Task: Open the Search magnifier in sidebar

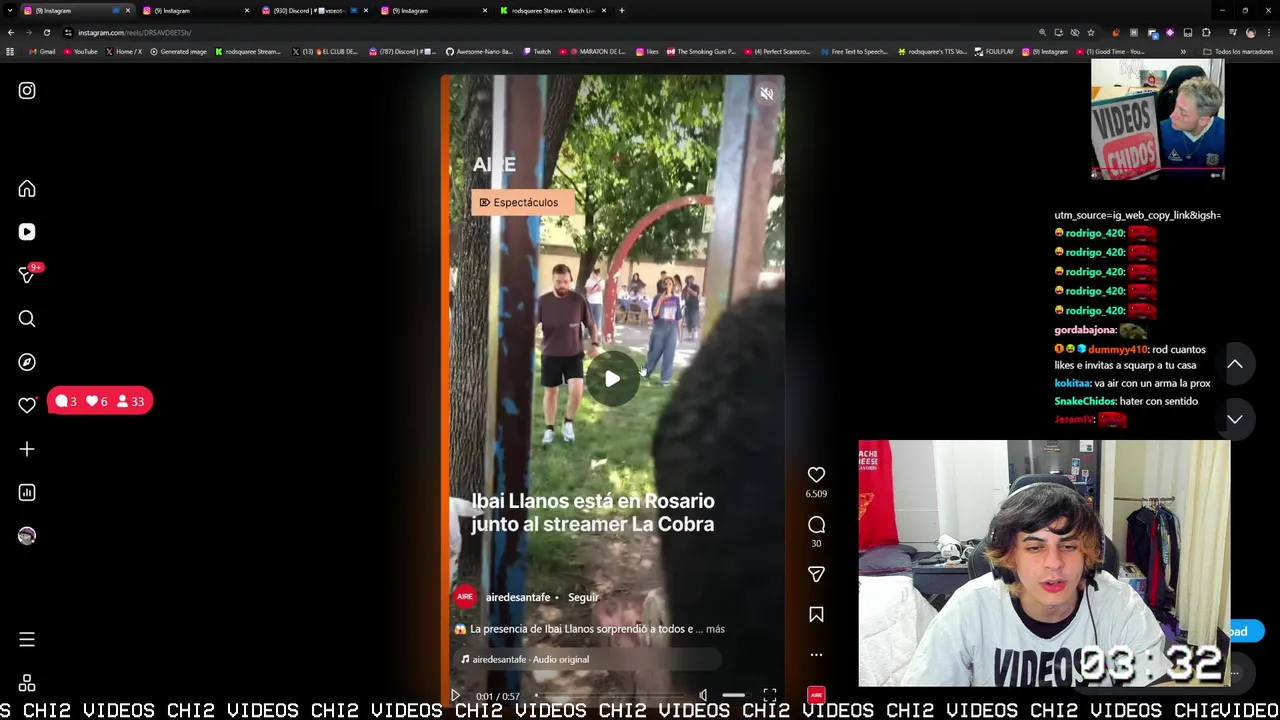Action: click(x=27, y=319)
